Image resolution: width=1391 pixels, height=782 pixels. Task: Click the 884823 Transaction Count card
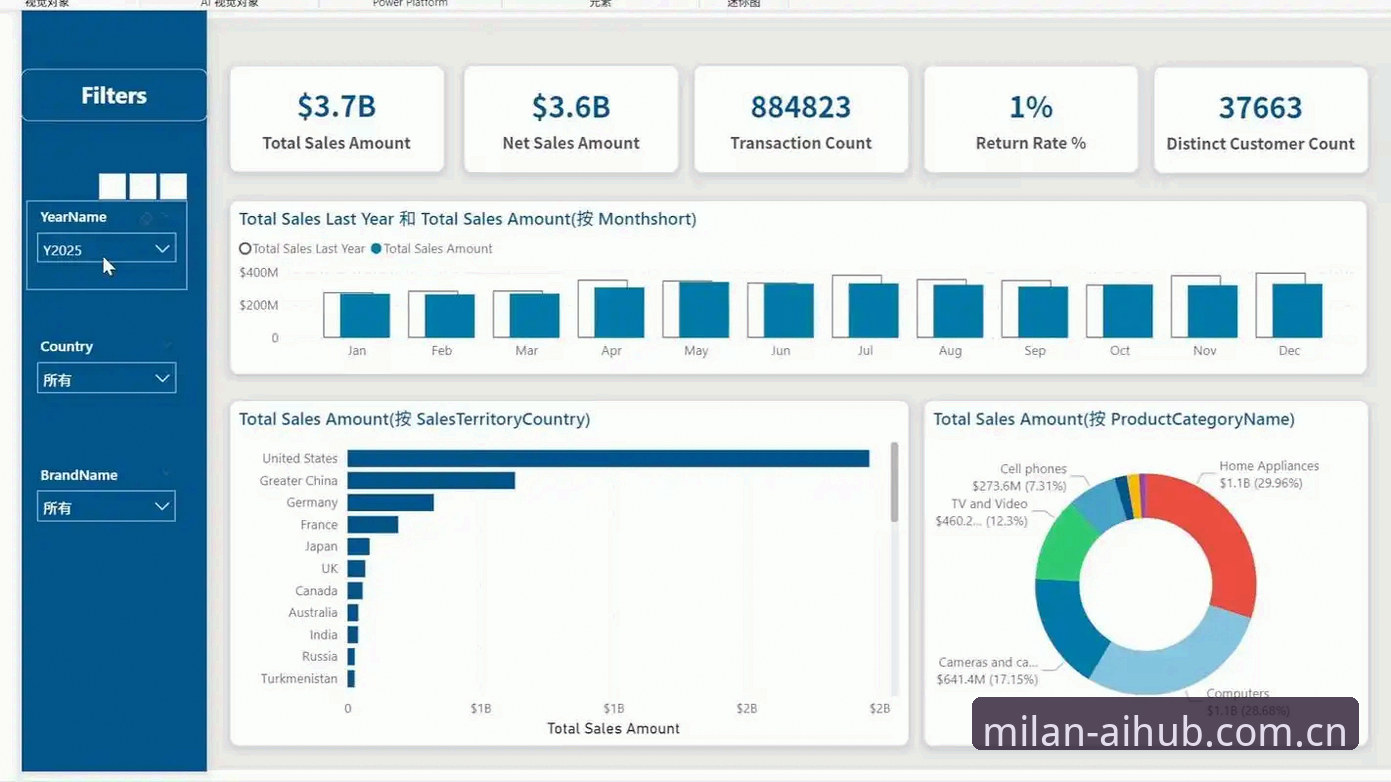pyautogui.click(x=801, y=120)
